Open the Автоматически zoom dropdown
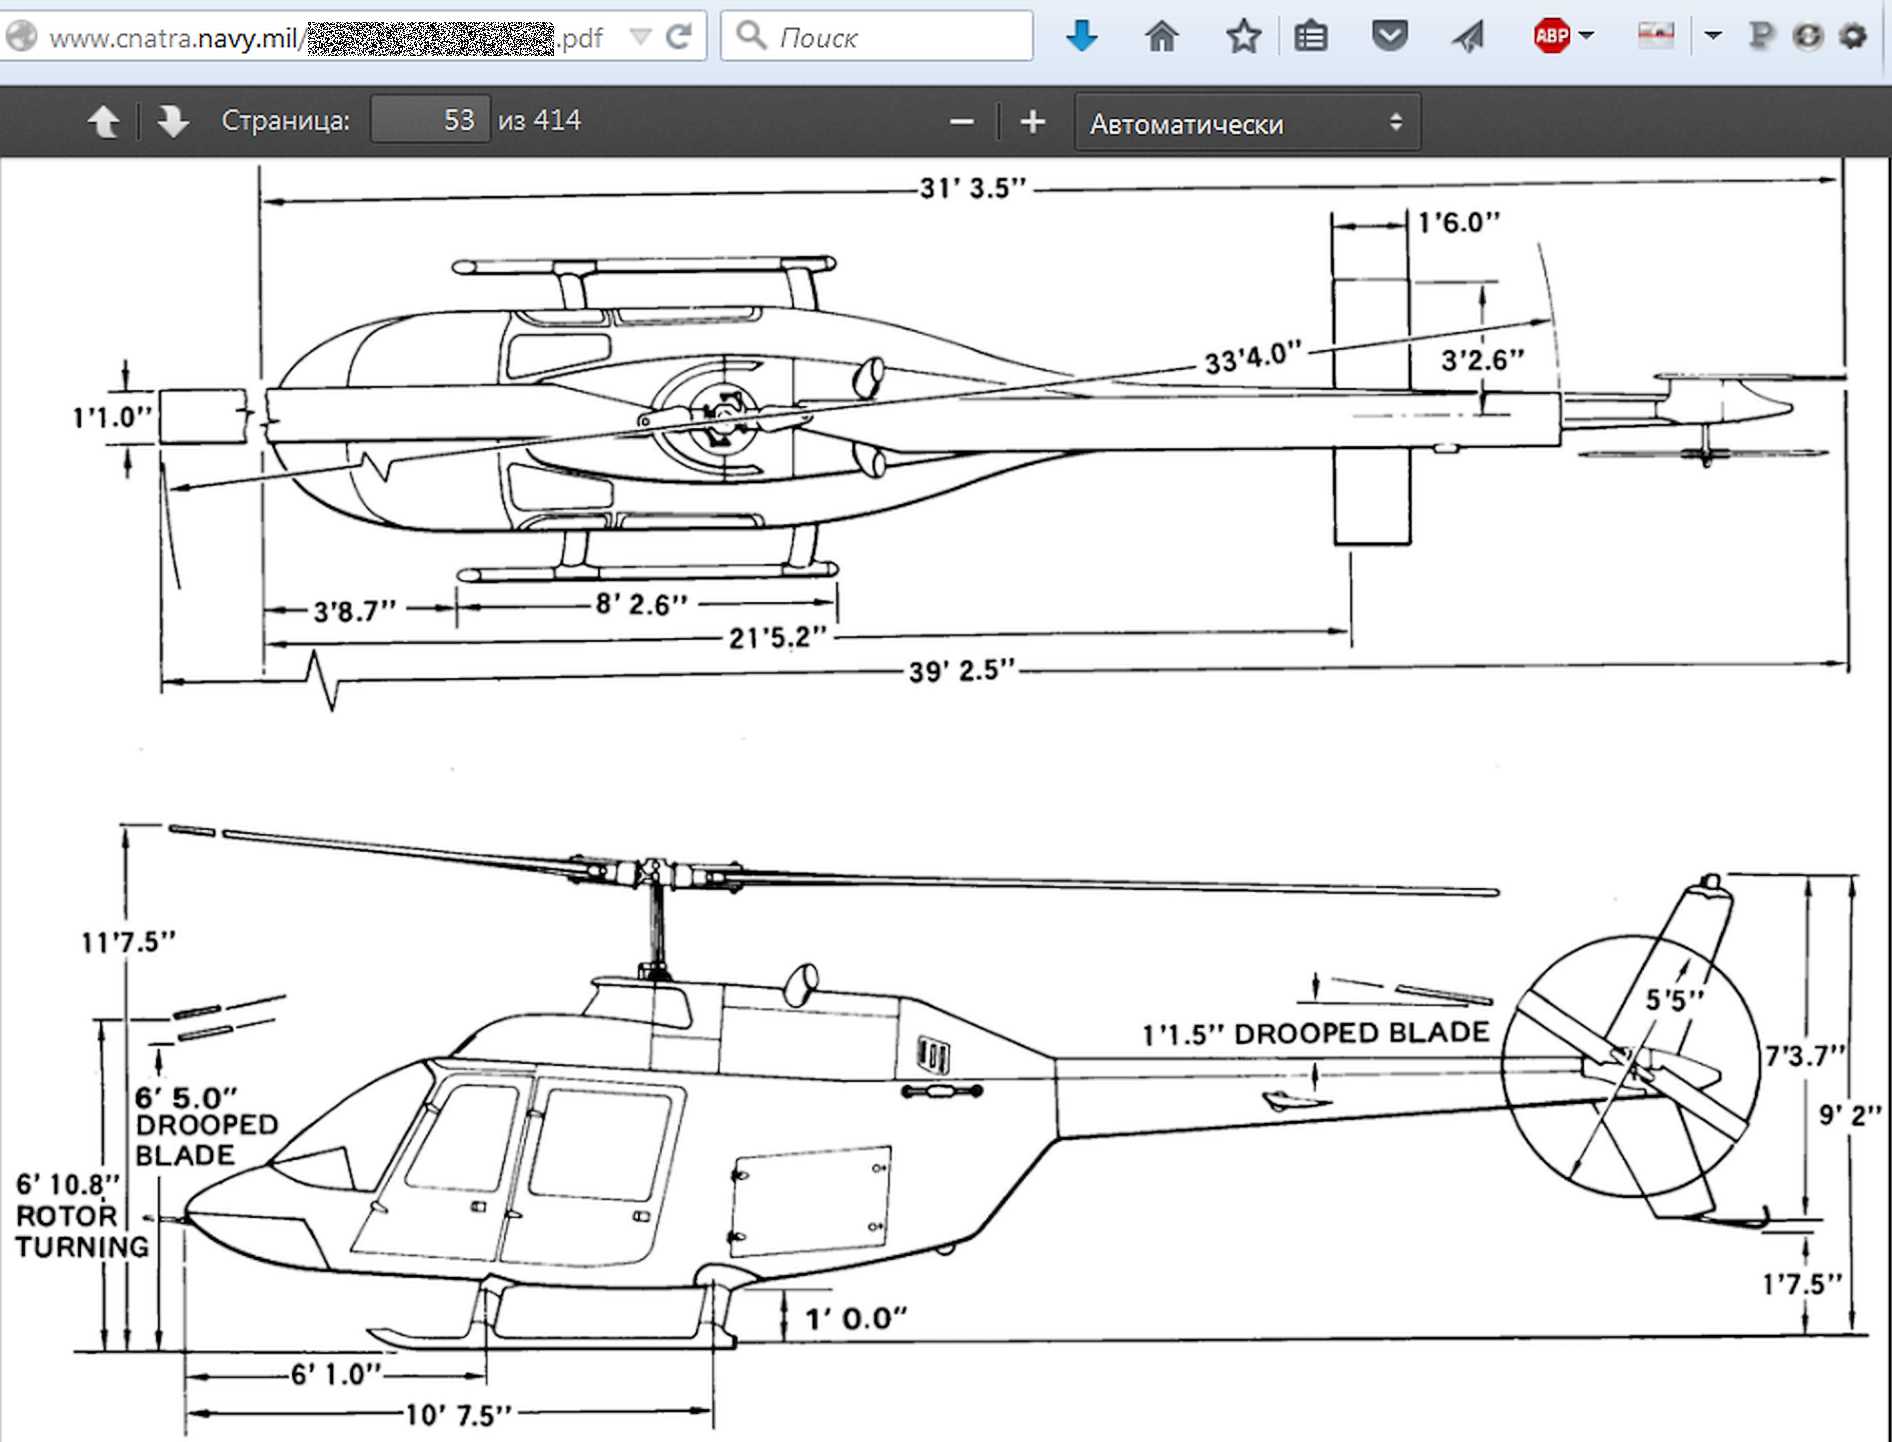 tap(1246, 123)
